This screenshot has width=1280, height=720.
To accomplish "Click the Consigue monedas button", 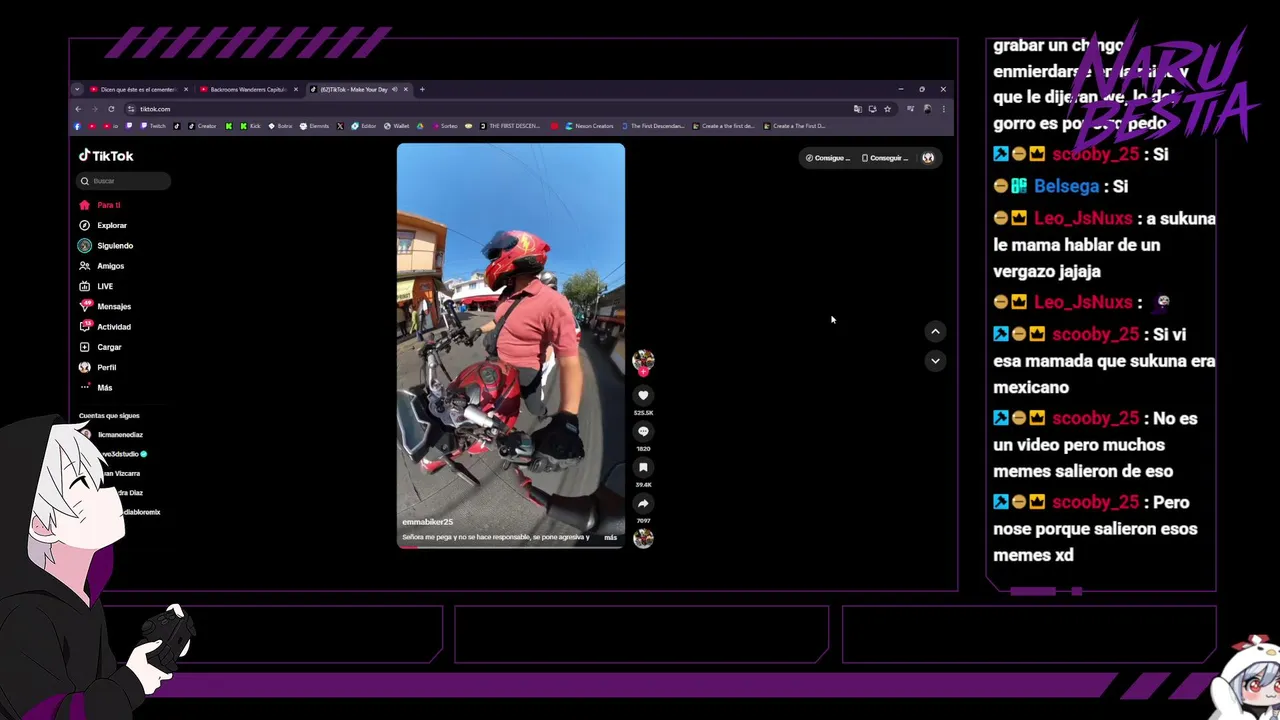I will pyautogui.click(x=828, y=158).
